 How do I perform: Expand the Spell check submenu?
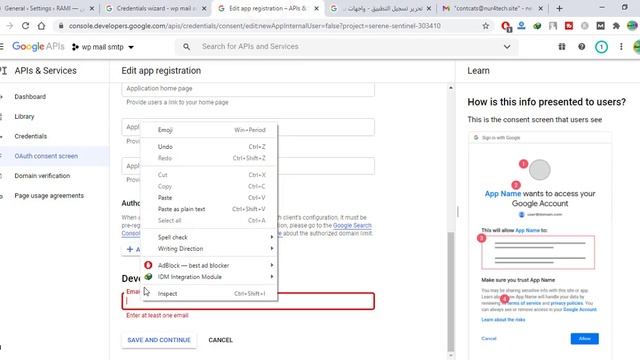coord(209,237)
